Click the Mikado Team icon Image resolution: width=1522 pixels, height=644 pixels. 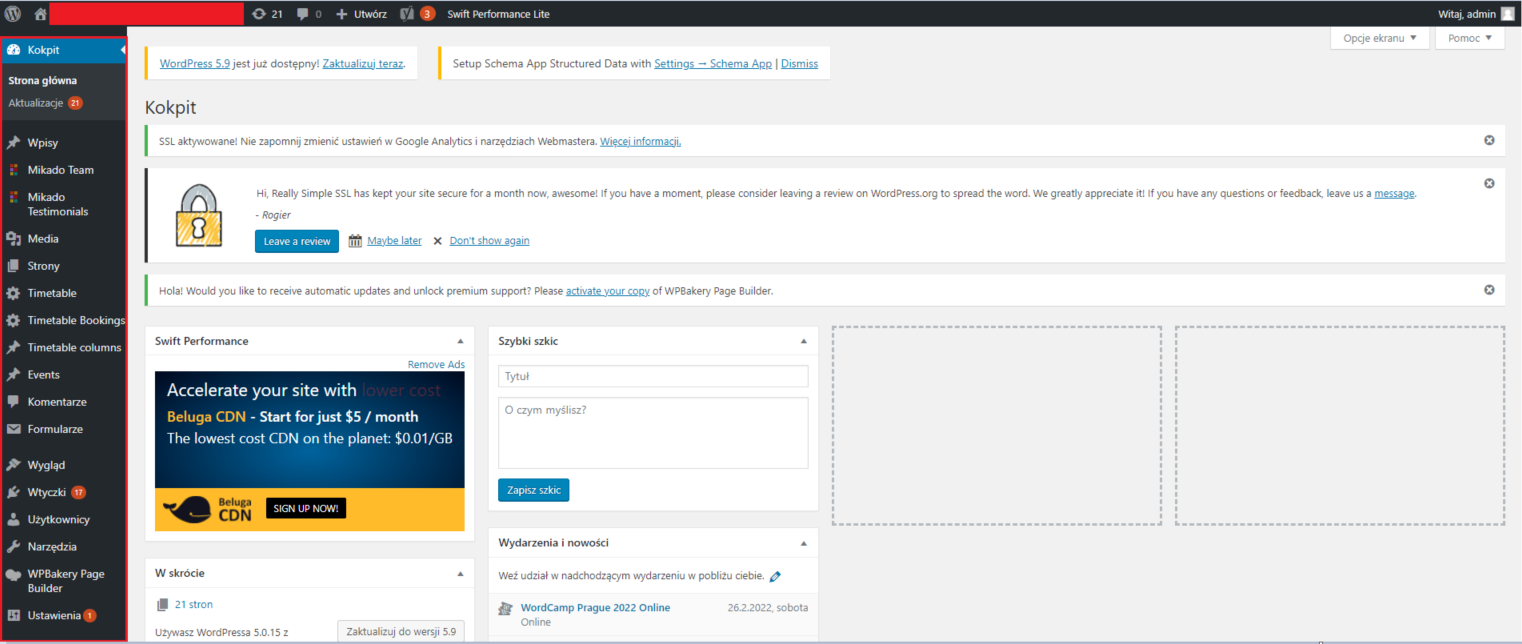(13, 170)
